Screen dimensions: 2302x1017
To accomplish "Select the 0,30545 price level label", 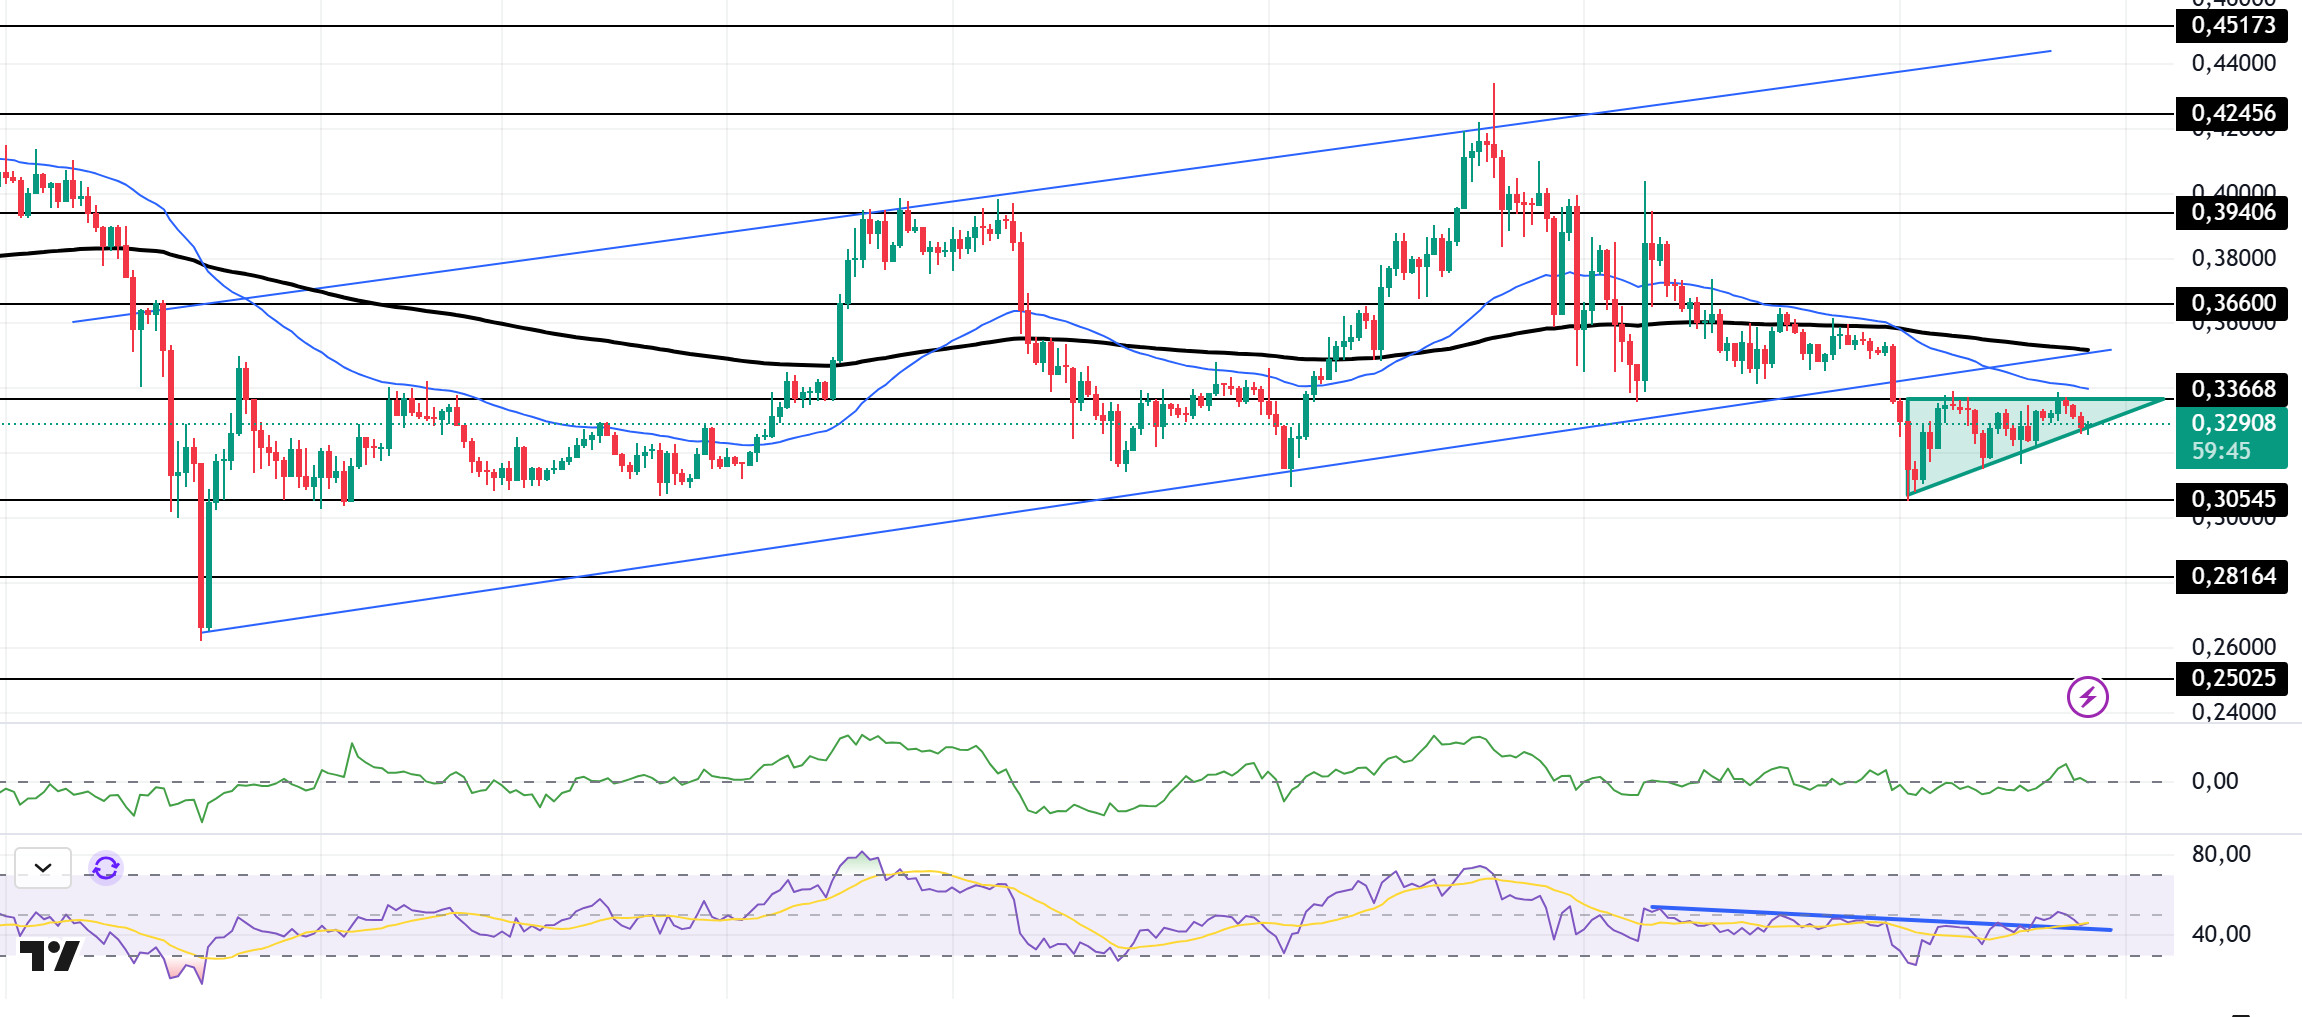I will pyautogui.click(x=2232, y=499).
